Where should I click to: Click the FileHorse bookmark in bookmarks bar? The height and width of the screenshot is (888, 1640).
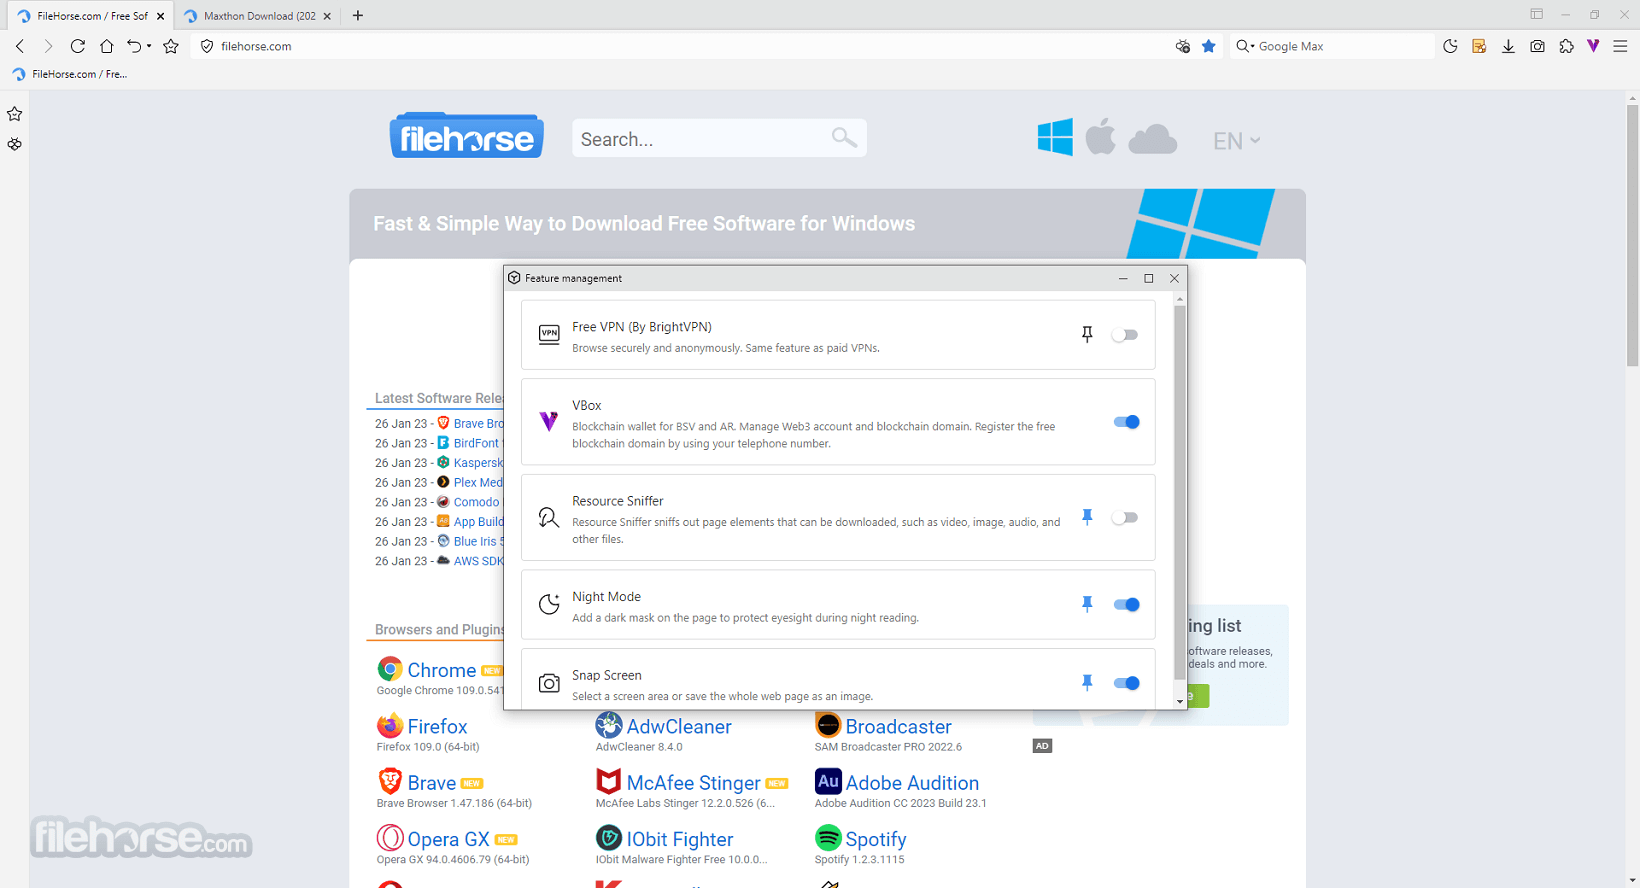[70, 74]
